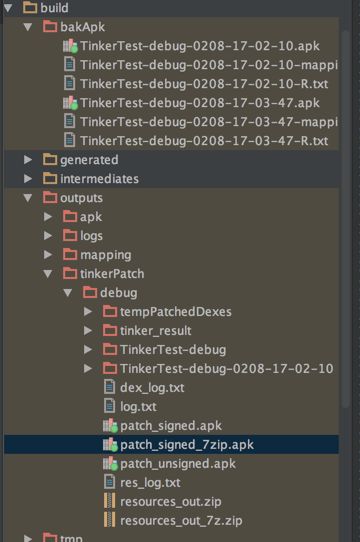Expand the mapping folder arrow
This screenshot has width=360, height=542.
(x=48, y=255)
